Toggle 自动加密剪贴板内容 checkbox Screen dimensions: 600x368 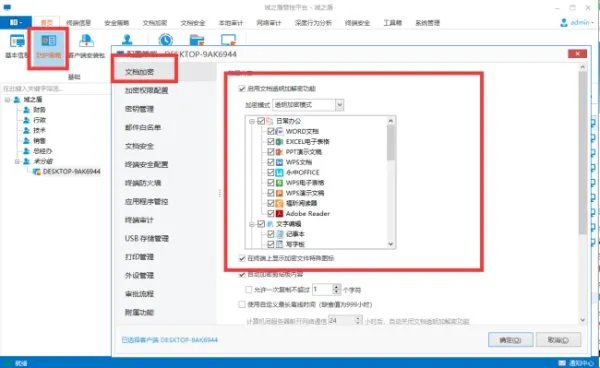242,274
